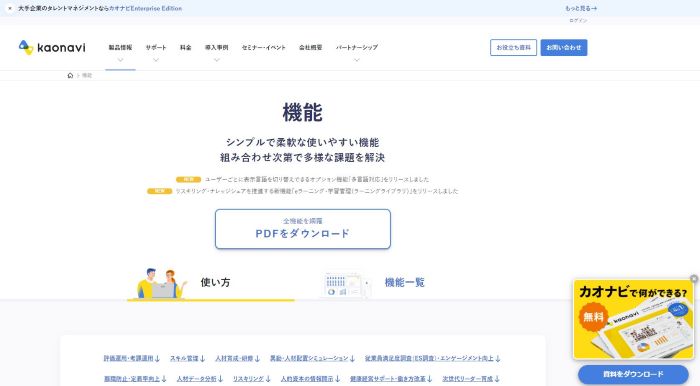Jump to 人的資本の情報開示 section

point(310,378)
